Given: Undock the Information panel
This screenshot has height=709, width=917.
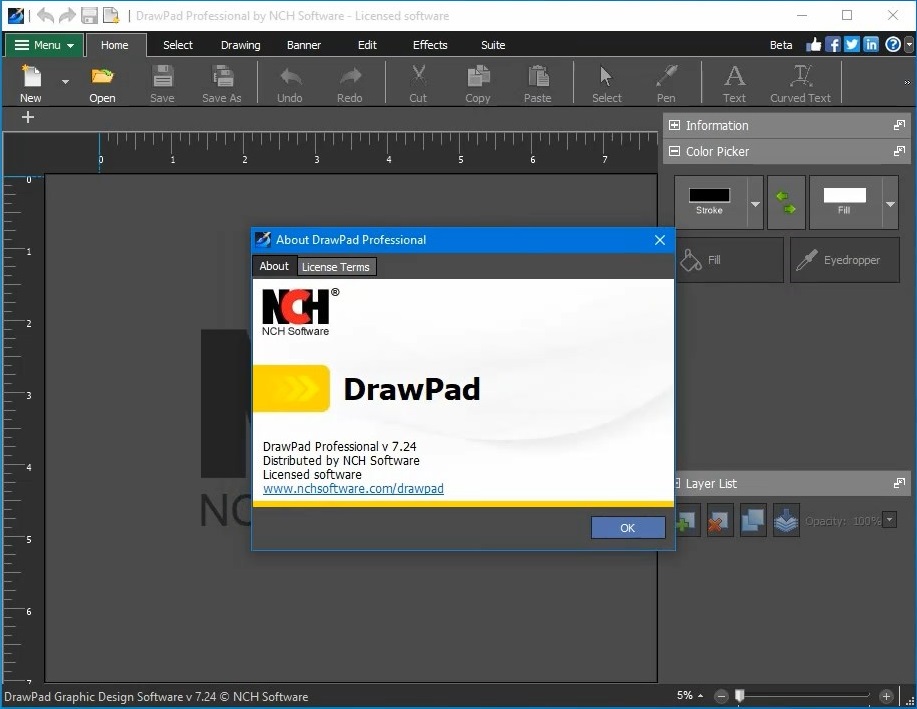Looking at the screenshot, I should pyautogui.click(x=899, y=125).
